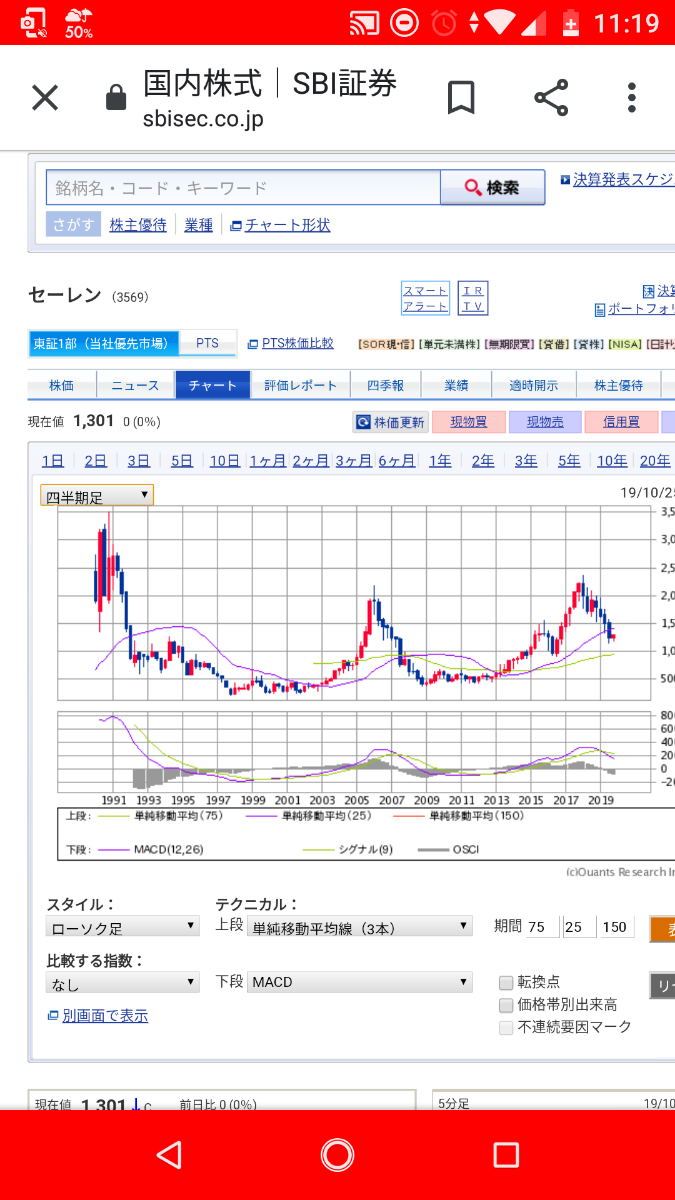
Task: Toggle the 不連続要因マーク checkbox
Action: point(507,1027)
